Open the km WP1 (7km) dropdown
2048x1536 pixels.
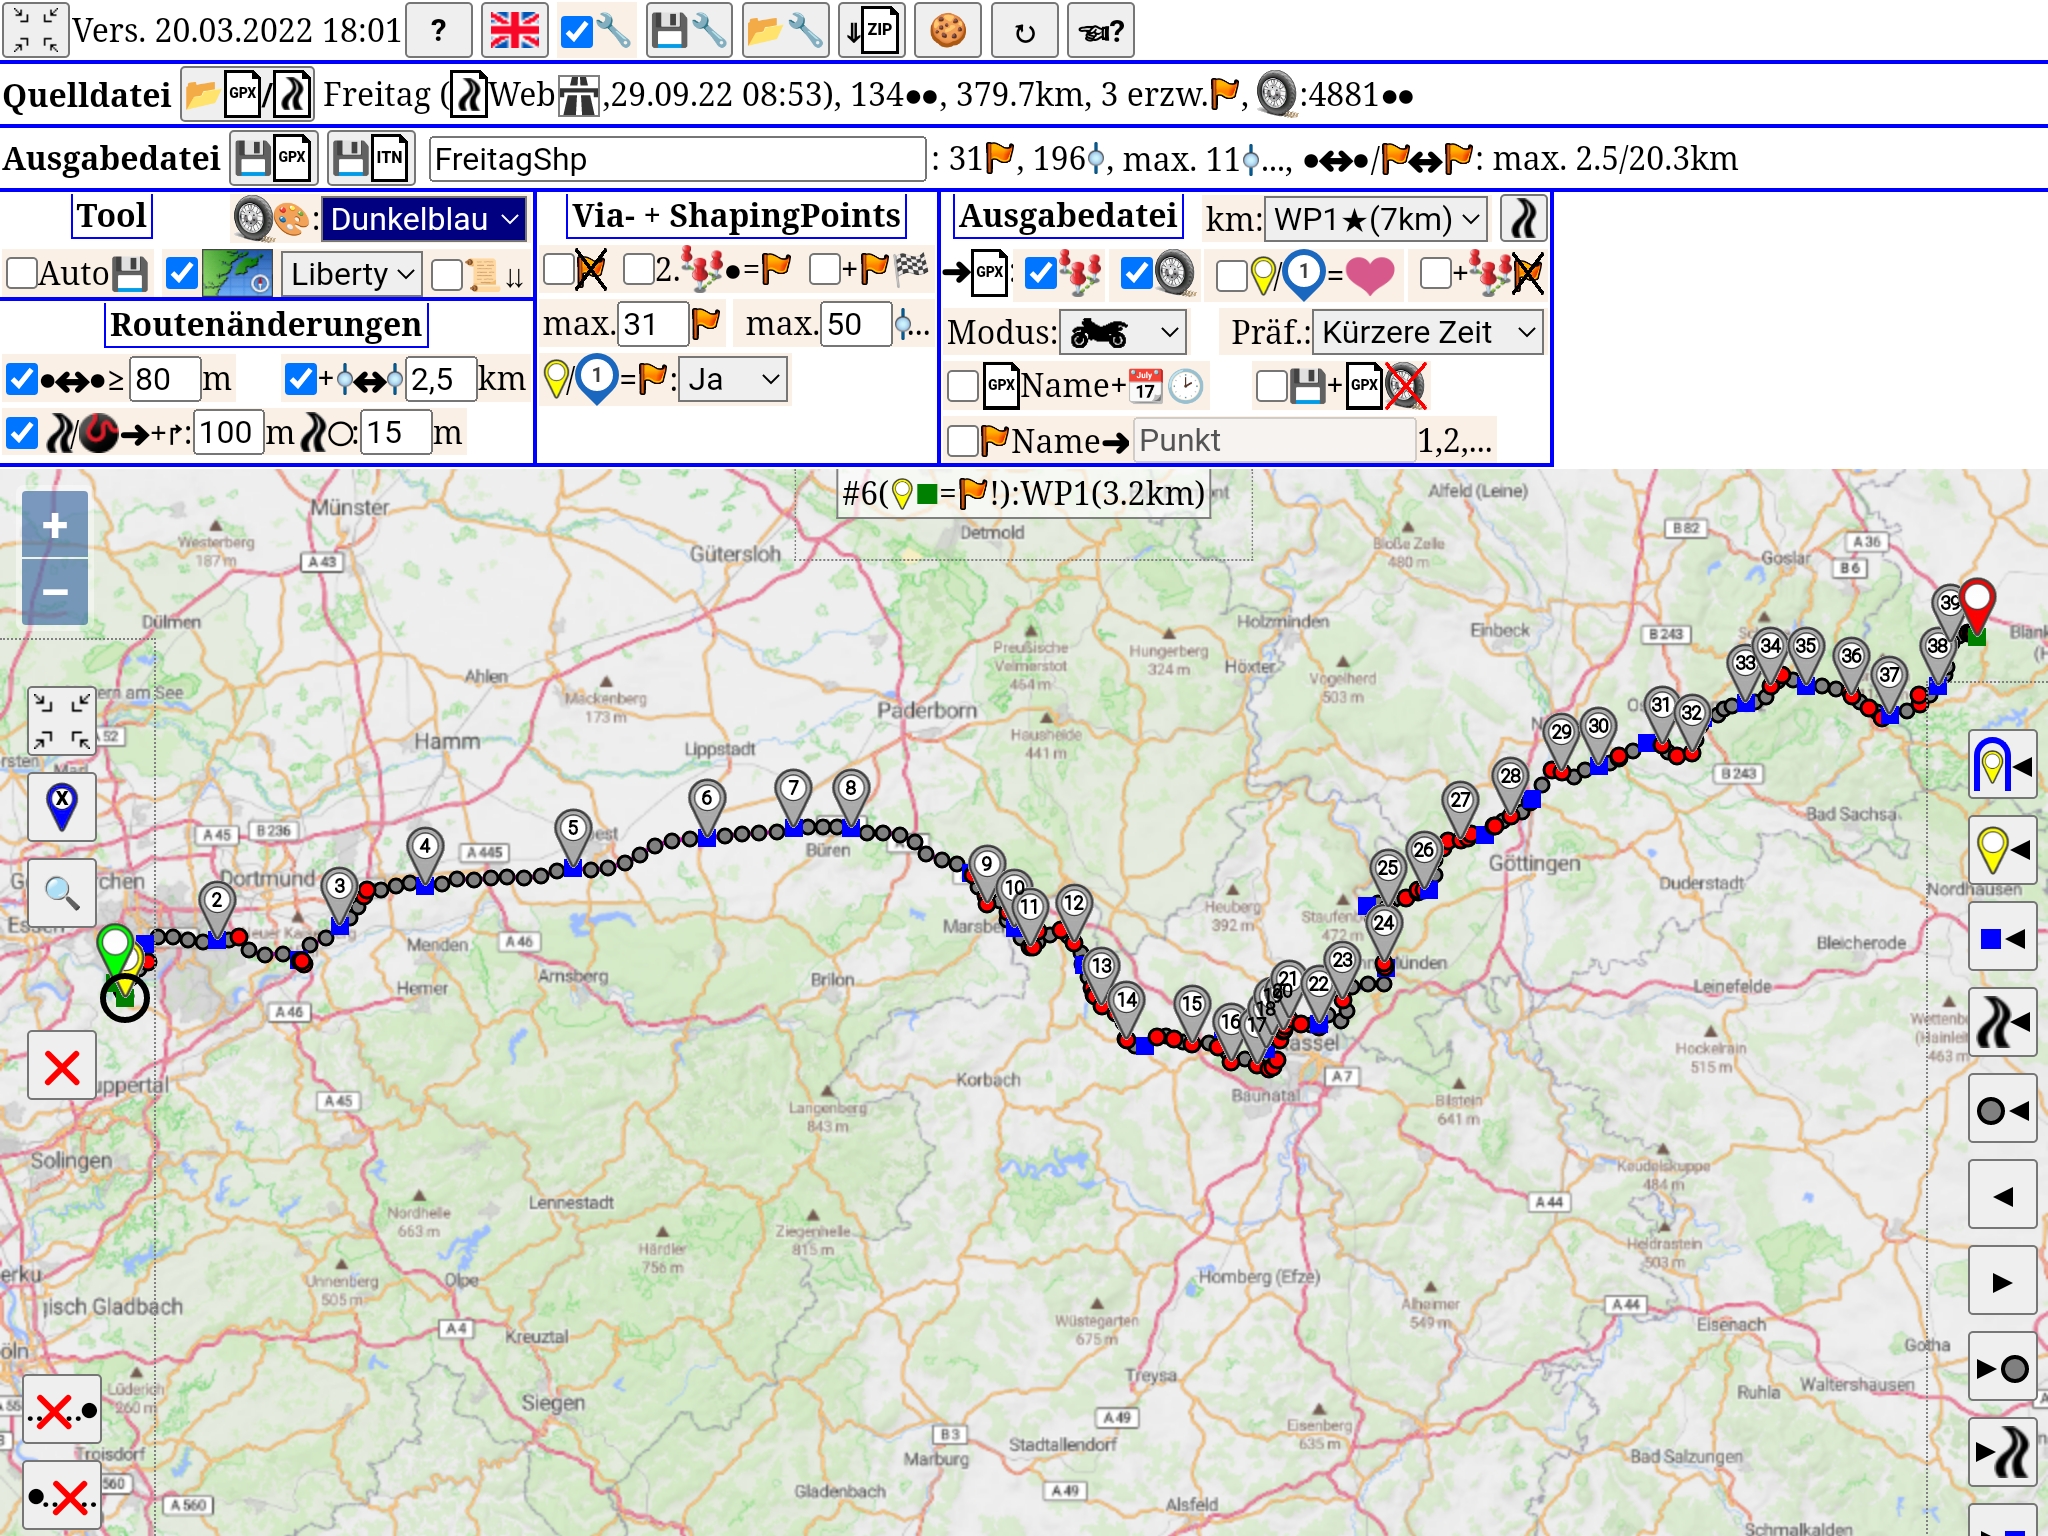pos(1376,219)
